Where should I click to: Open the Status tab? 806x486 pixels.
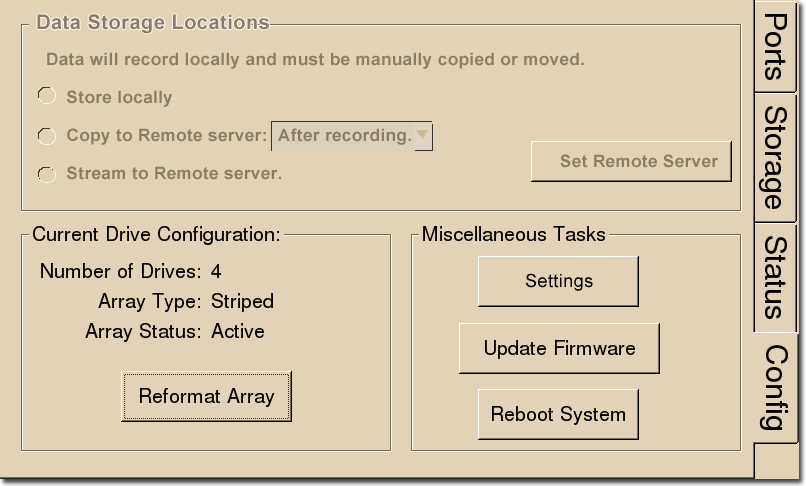coord(775,278)
